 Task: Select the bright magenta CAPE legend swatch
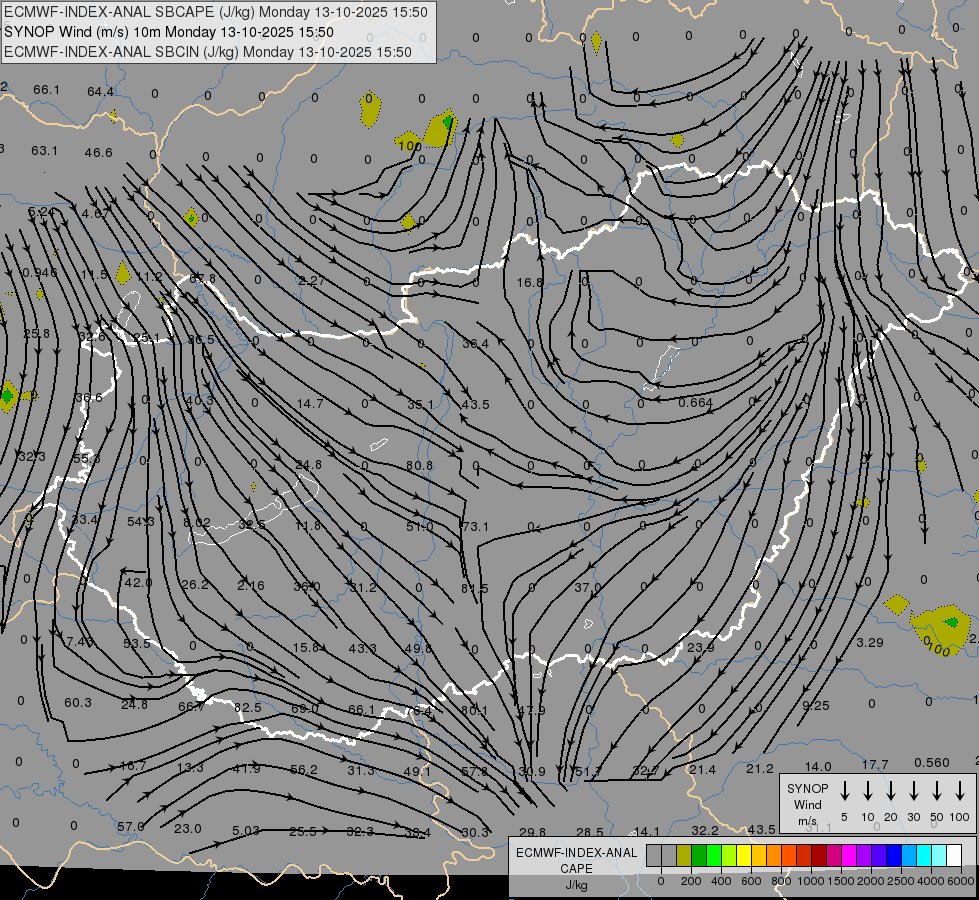(x=849, y=856)
